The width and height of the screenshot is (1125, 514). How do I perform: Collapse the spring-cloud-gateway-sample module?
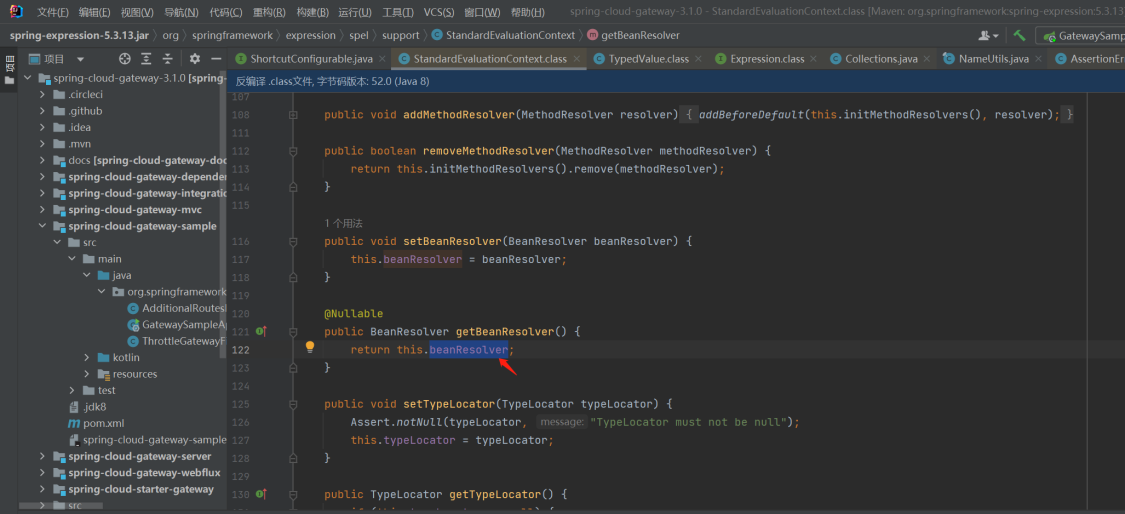[x=42, y=226]
